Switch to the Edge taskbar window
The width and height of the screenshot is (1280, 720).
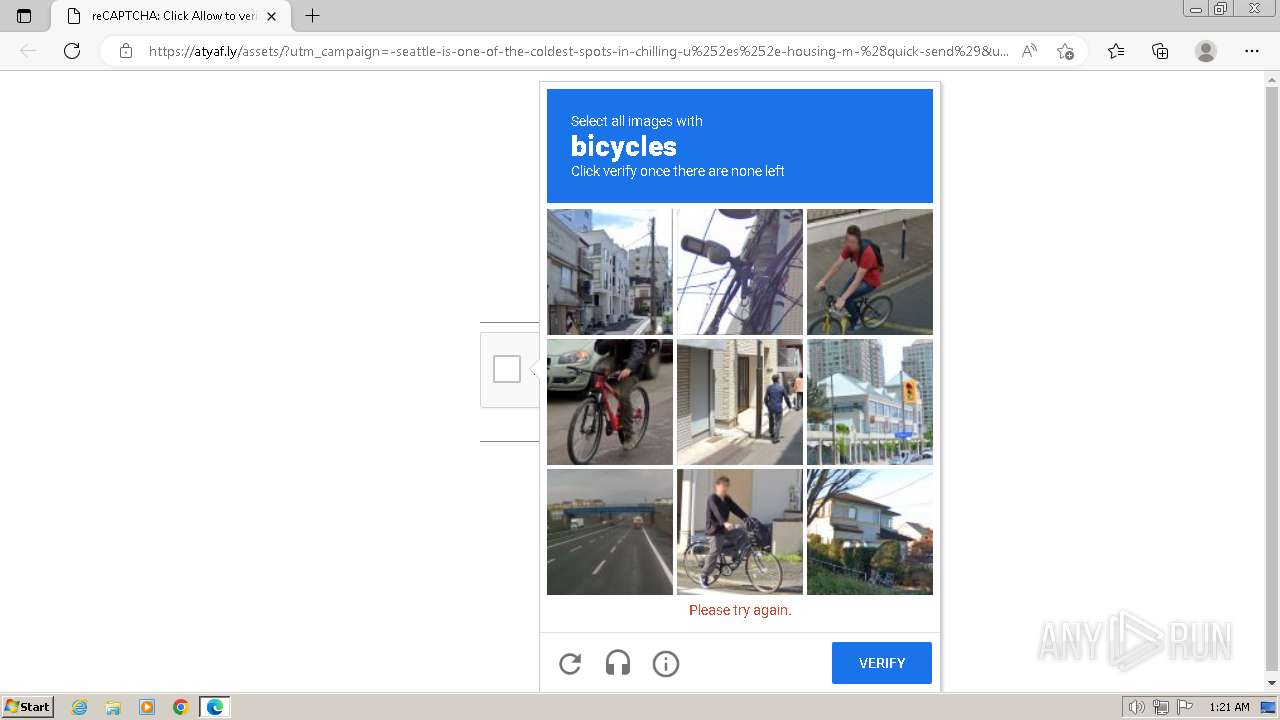click(215, 707)
